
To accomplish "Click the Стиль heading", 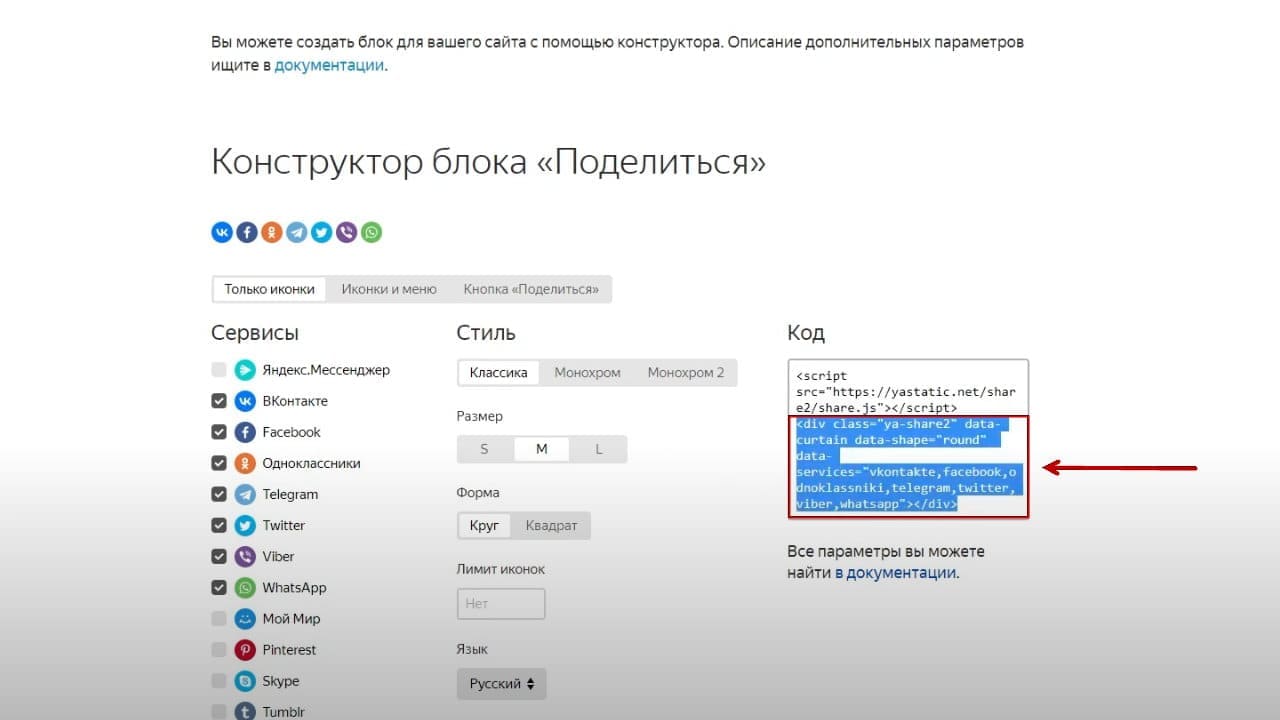I will (486, 333).
